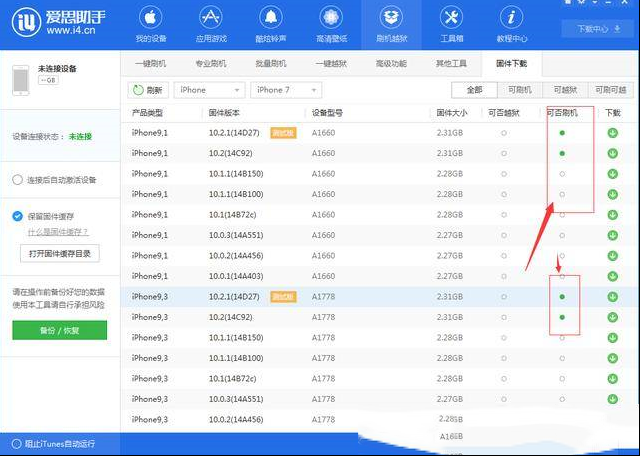
Task: Click the 未连接 connection status text
Action: (x=80, y=137)
